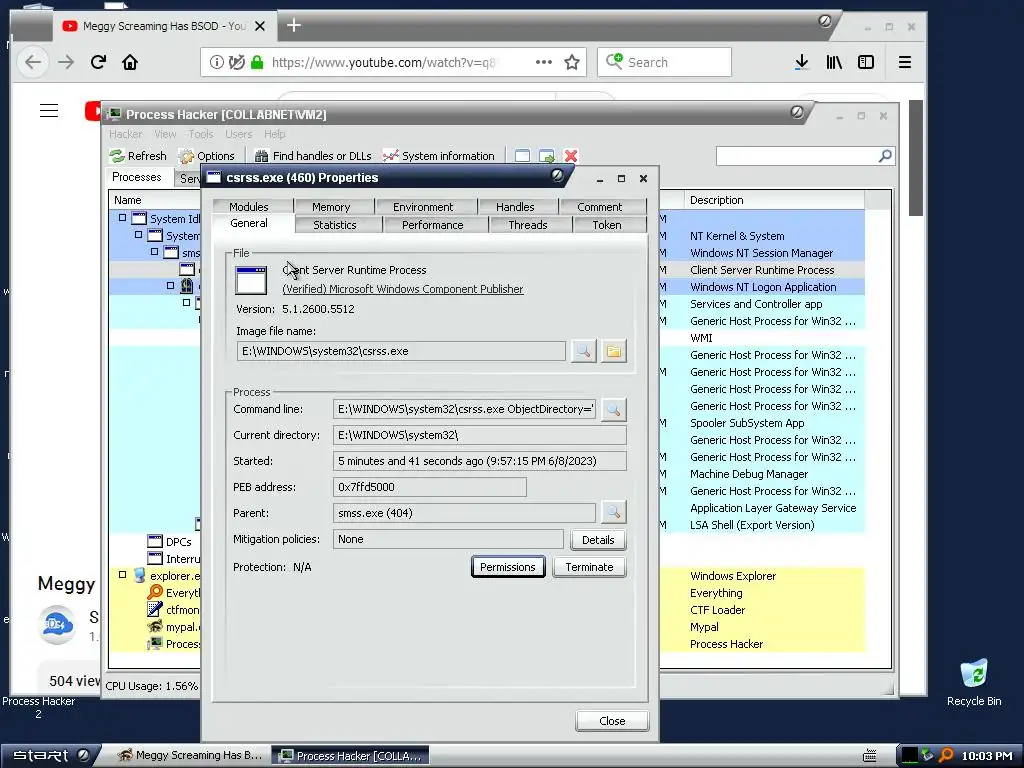Open Recycle Bin on desktop
Viewport: 1024px width, 768px height.
[974, 683]
